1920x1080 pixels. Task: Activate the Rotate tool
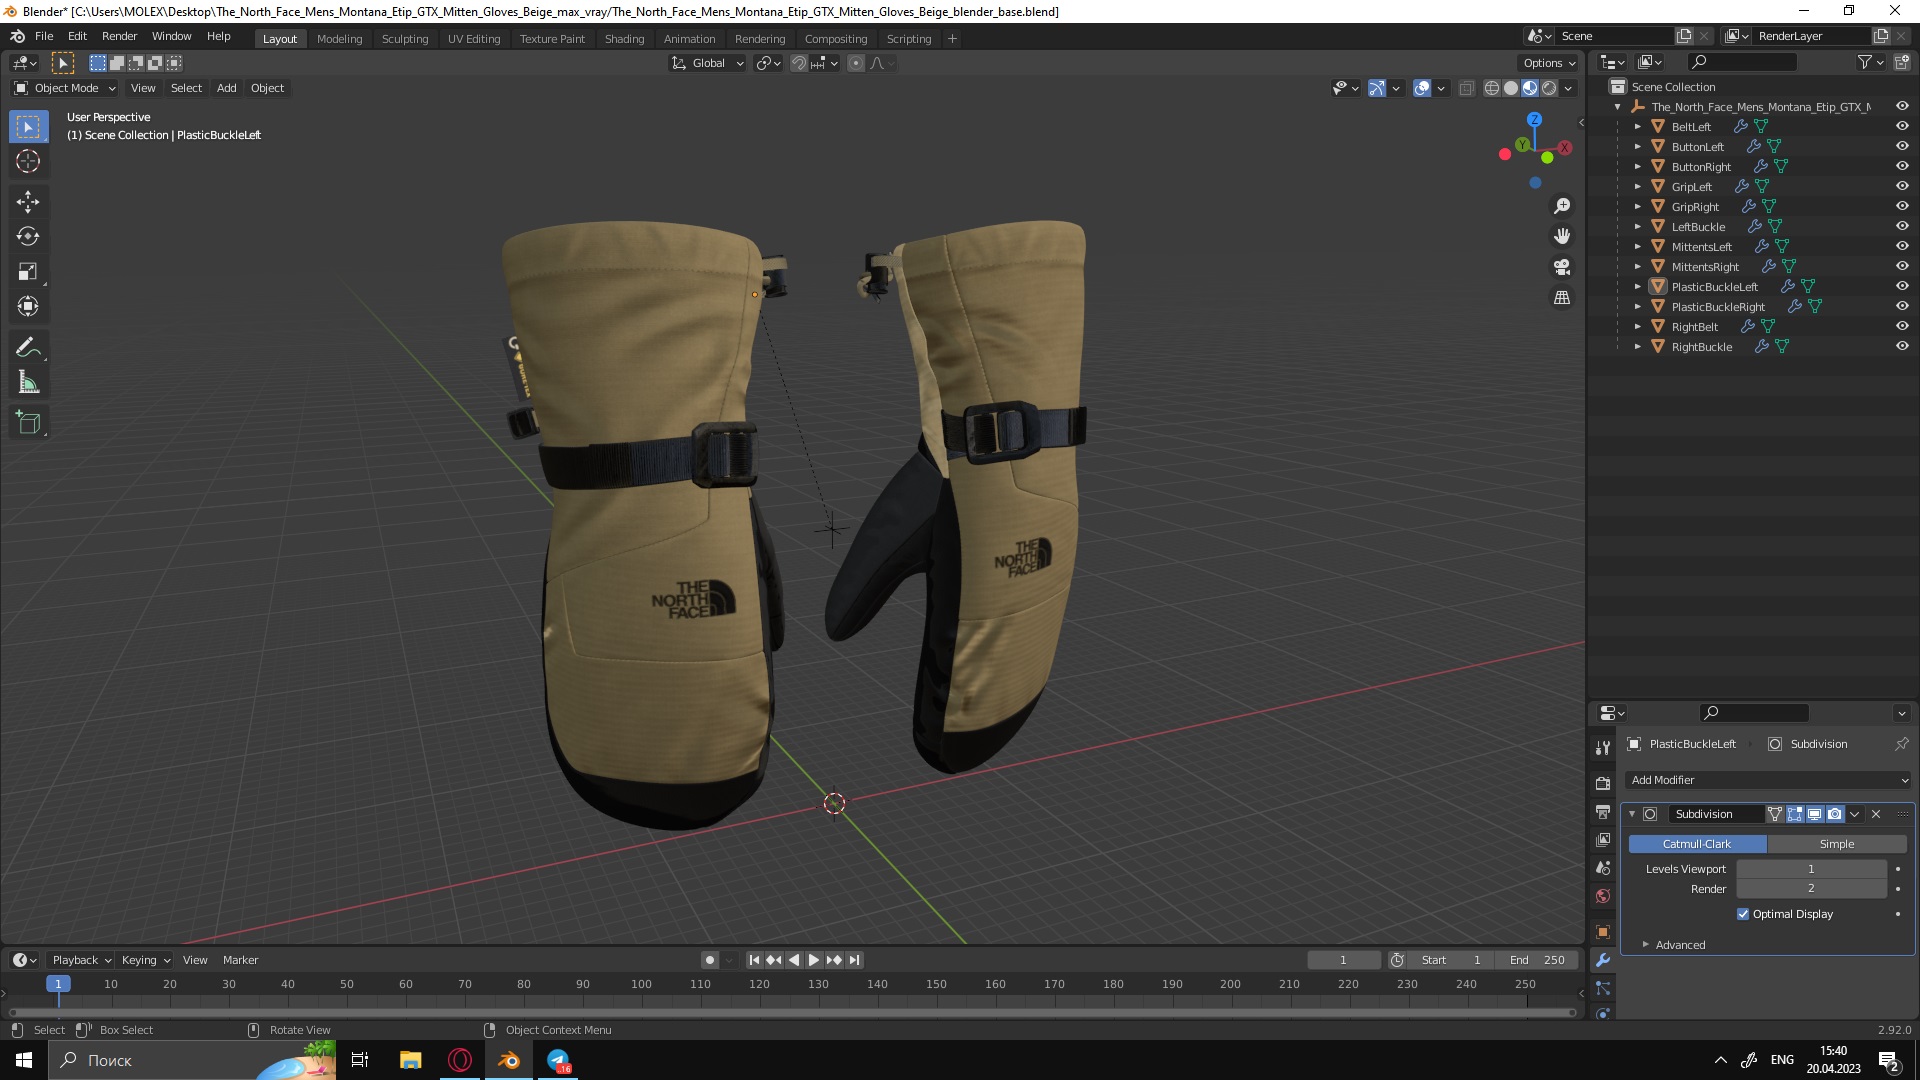28,237
